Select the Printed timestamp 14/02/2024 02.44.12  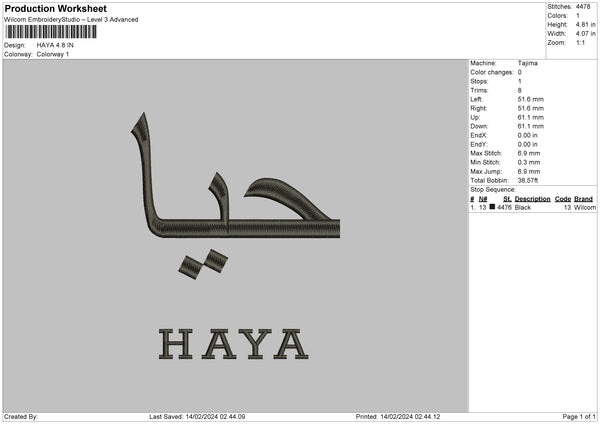[410, 417]
